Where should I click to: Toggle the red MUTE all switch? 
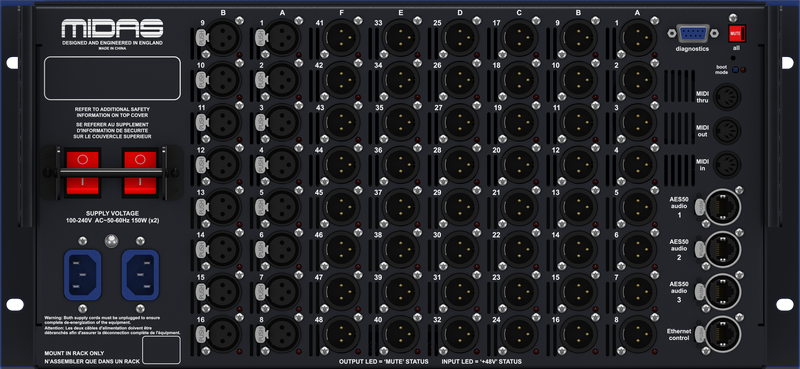(737, 33)
